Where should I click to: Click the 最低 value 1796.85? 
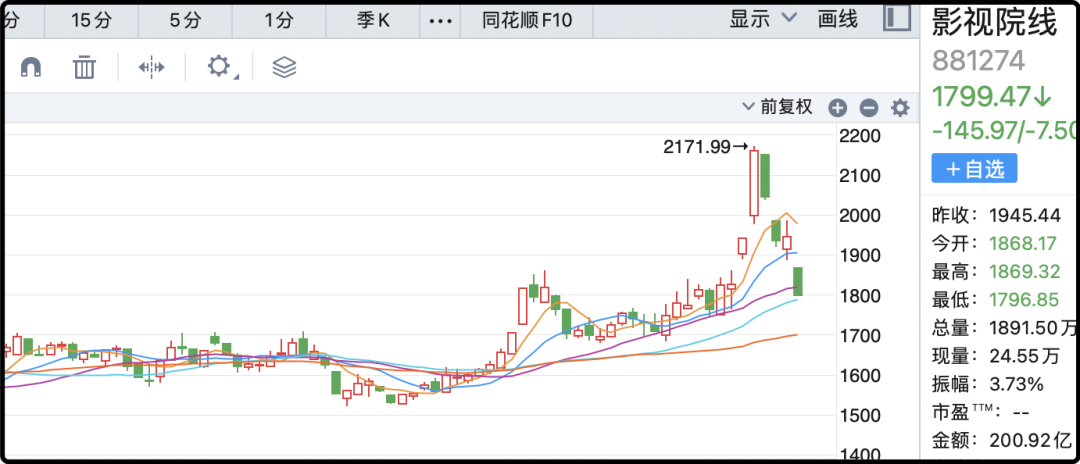click(1024, 300)
